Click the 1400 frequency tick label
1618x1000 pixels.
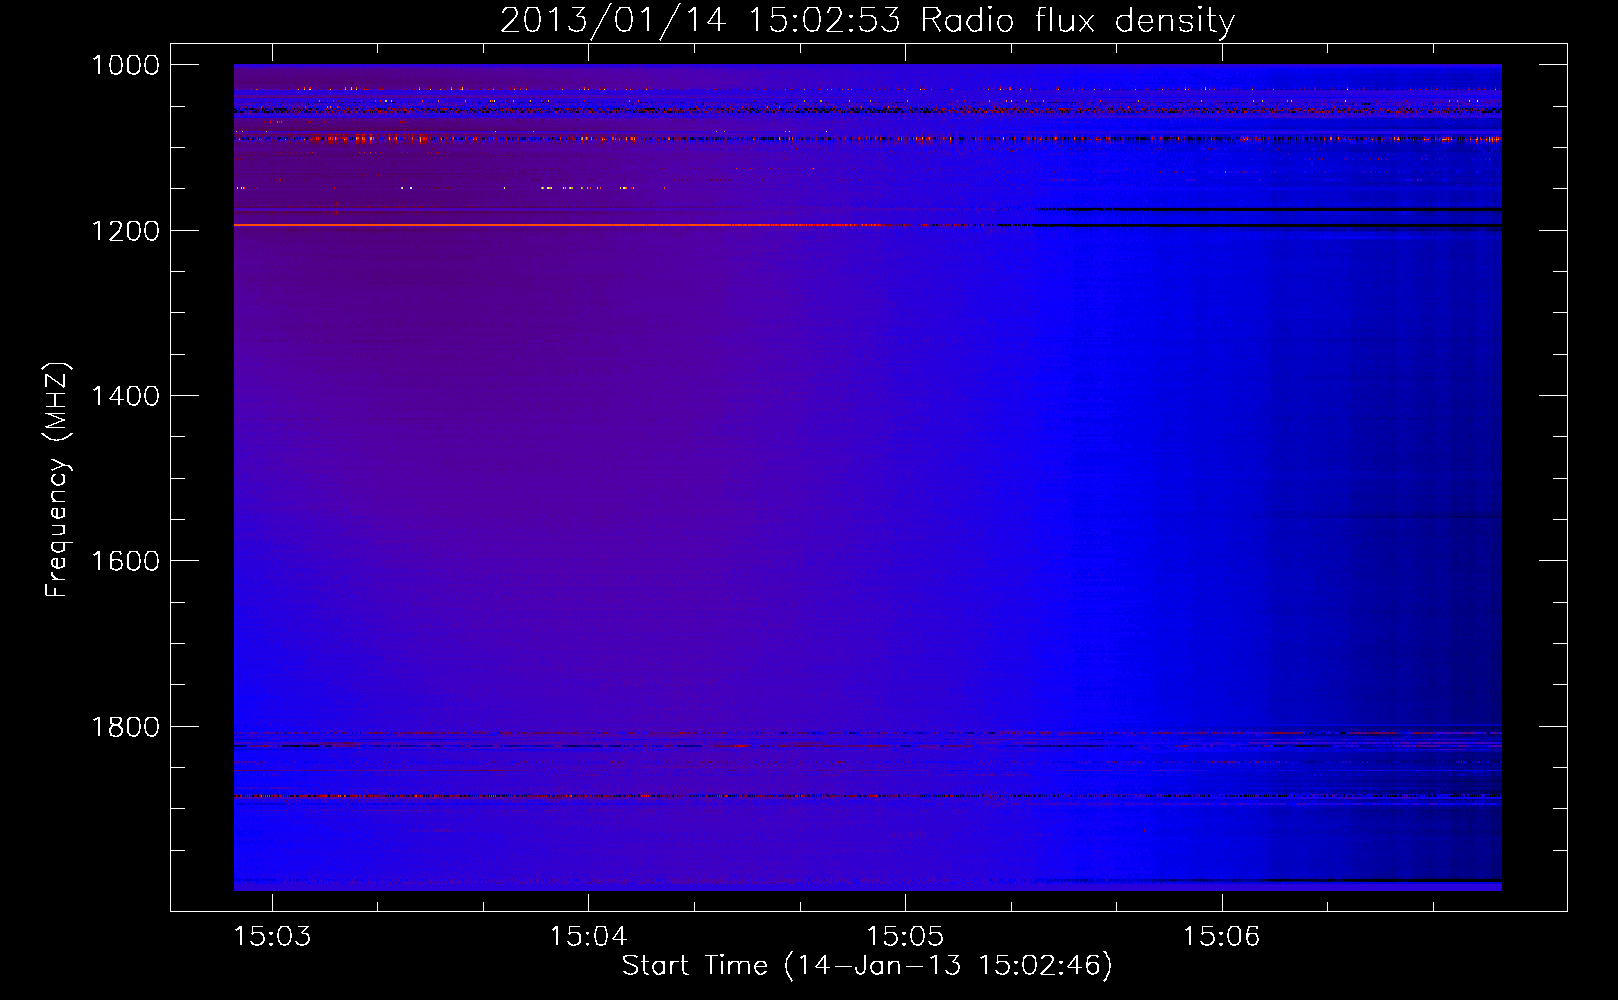[x=126, y=396]
